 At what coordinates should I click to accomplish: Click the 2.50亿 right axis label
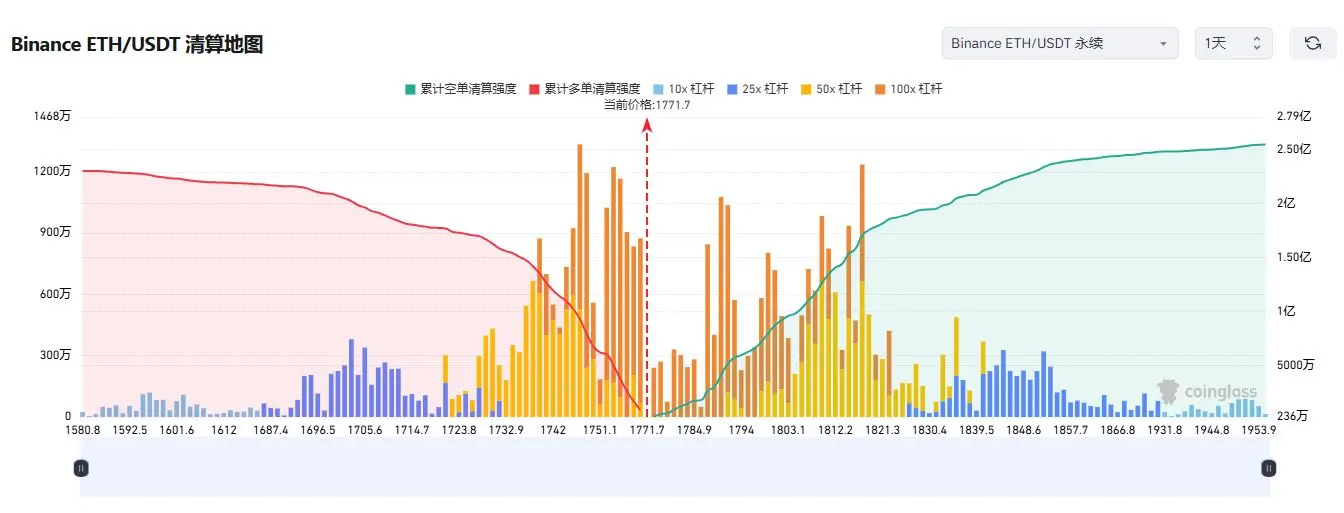coord(1294,149)
